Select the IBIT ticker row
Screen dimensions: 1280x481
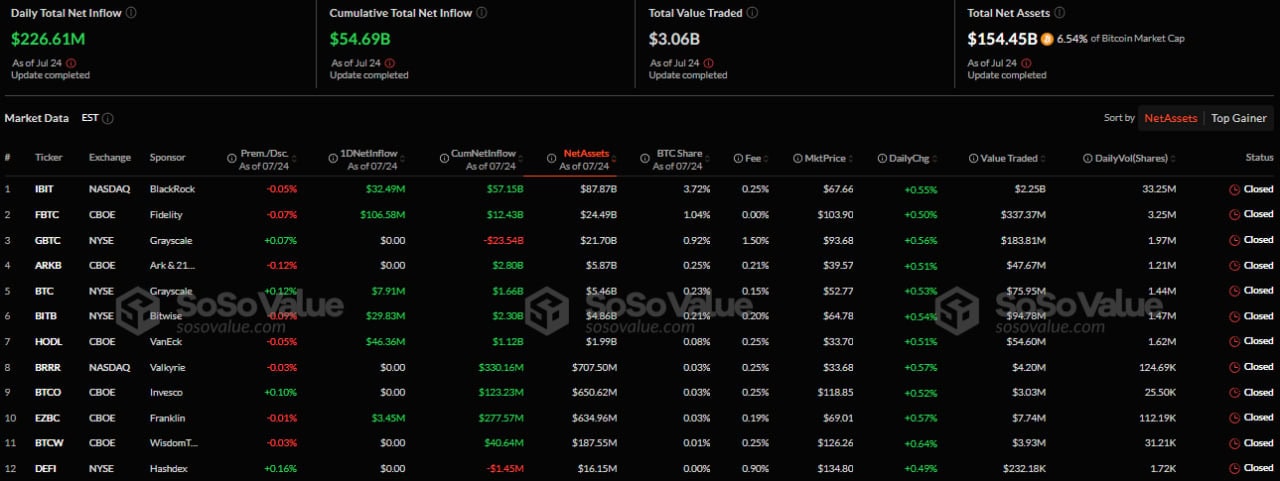(640, 189)
